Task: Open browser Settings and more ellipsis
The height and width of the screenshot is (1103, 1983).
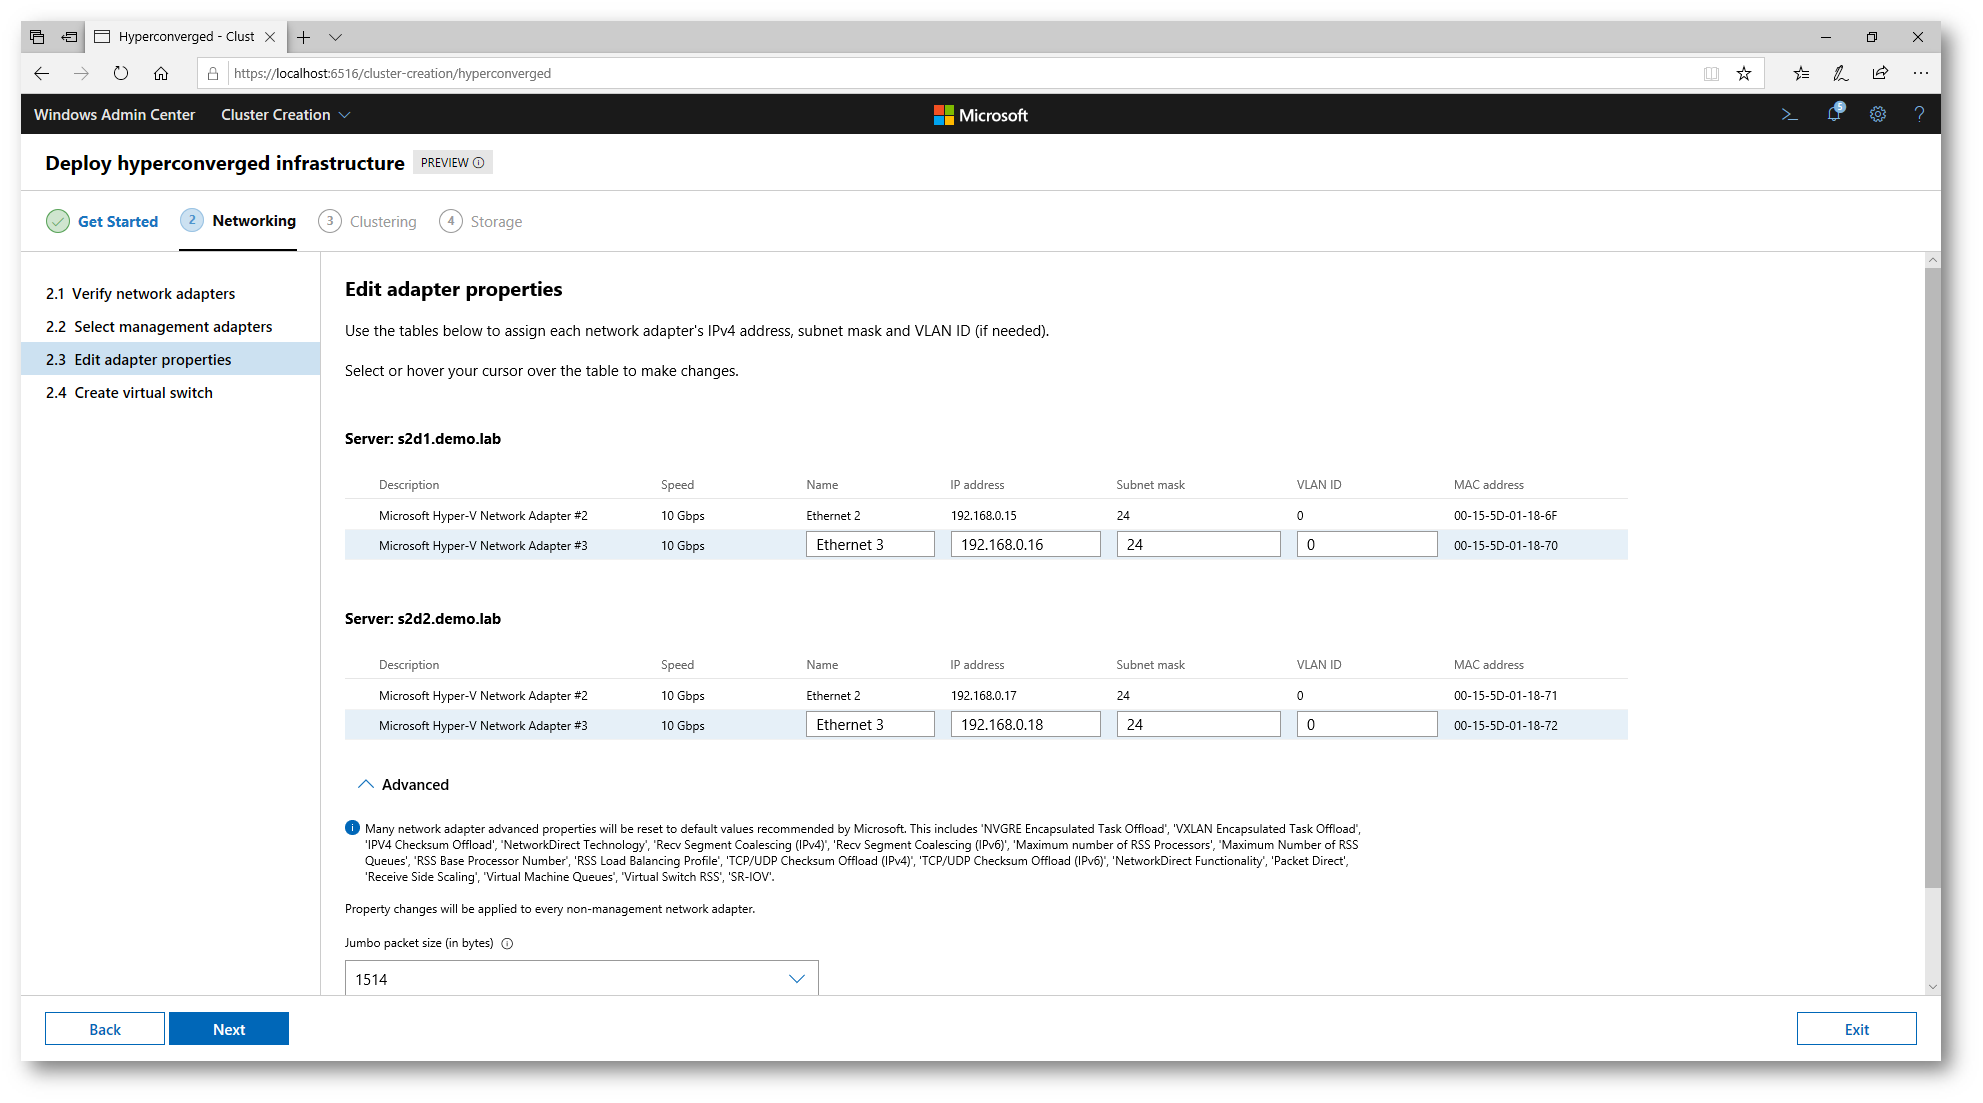Action: coord(1920,73)
